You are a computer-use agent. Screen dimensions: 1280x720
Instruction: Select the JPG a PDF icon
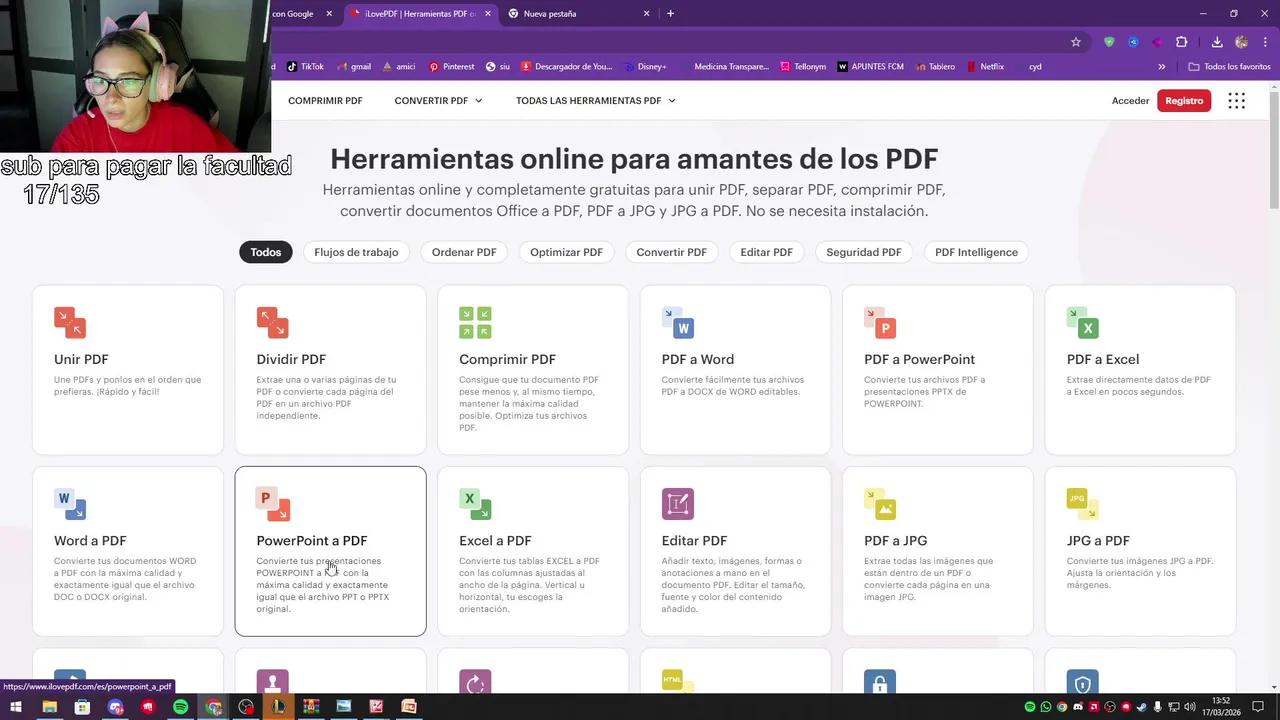[1083, 504]
